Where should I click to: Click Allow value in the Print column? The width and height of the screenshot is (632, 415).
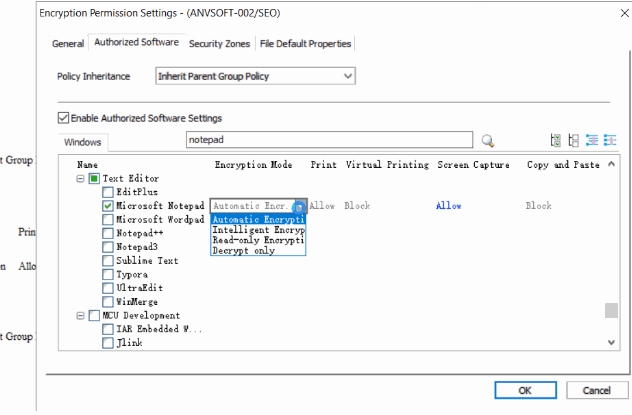click(x=322, y=206)
